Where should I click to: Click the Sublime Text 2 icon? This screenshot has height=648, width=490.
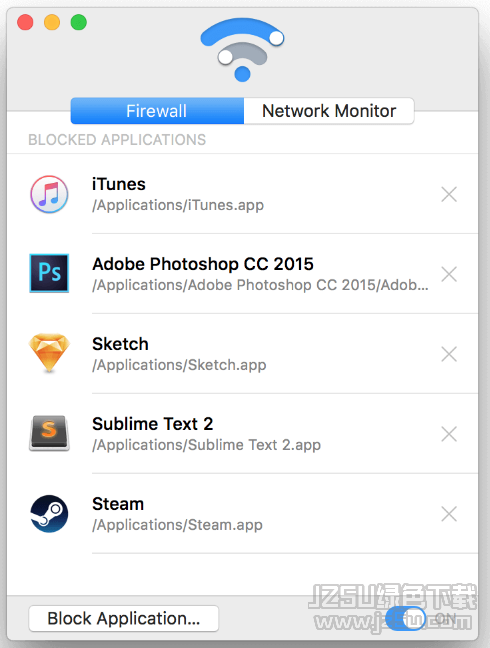click(x=49, y=433)
